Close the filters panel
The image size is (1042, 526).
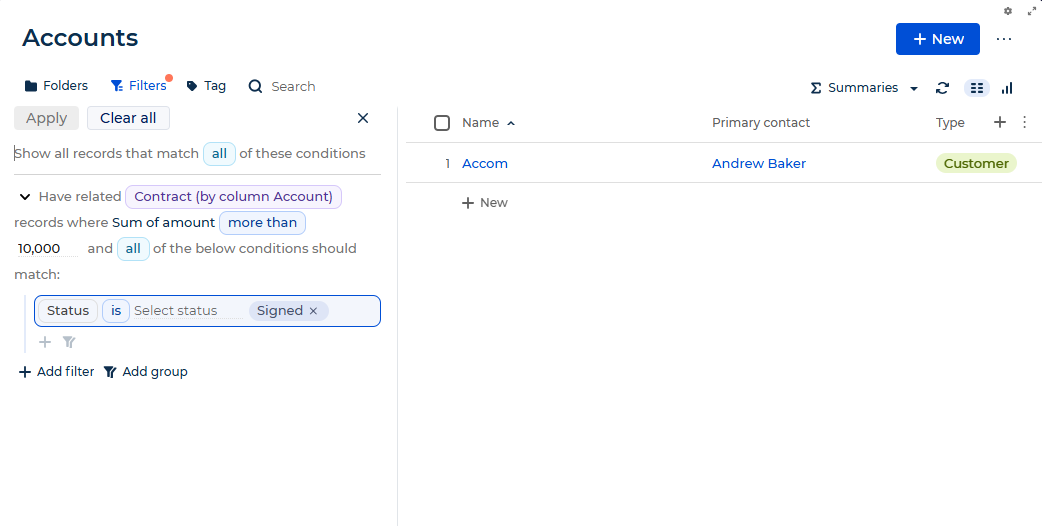click(x=363, y=118)
